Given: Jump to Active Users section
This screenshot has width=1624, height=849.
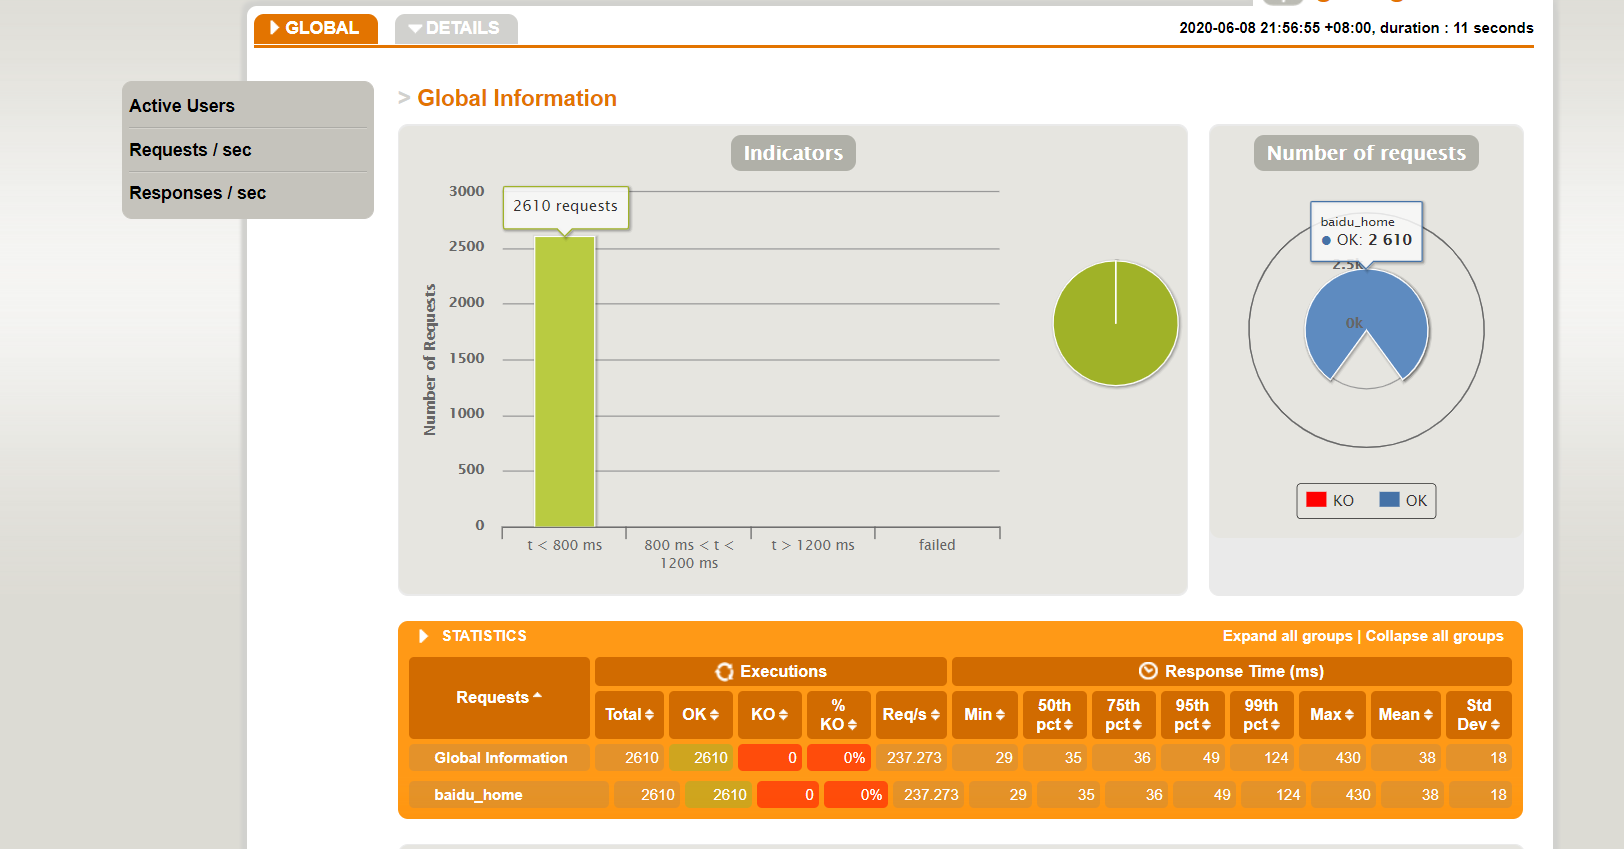Looking at the screenshot, I should 182,106.
